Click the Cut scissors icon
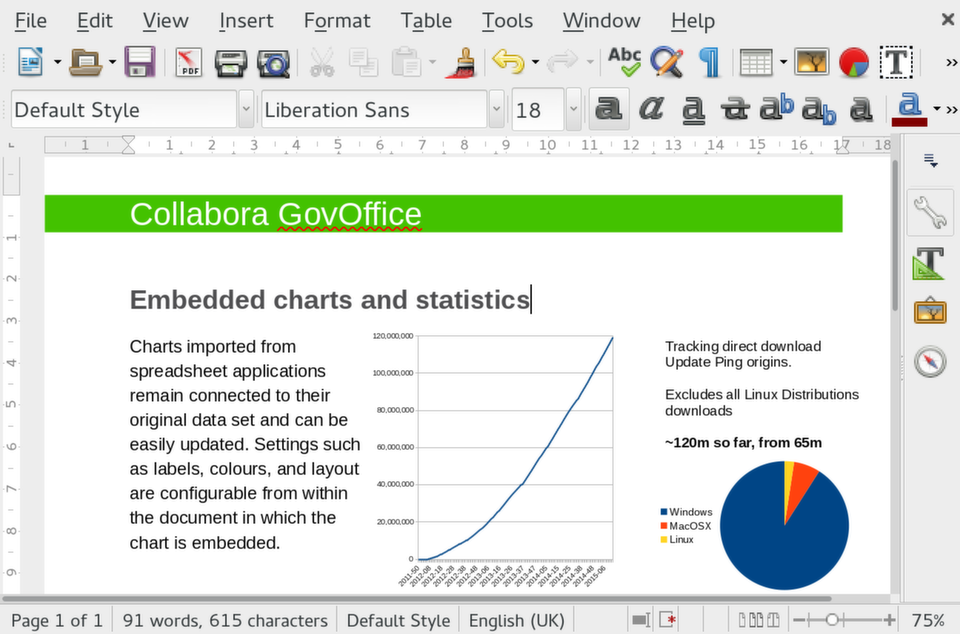Image resolution: width=960 pixels, height=634 pixels. (322, 62)
